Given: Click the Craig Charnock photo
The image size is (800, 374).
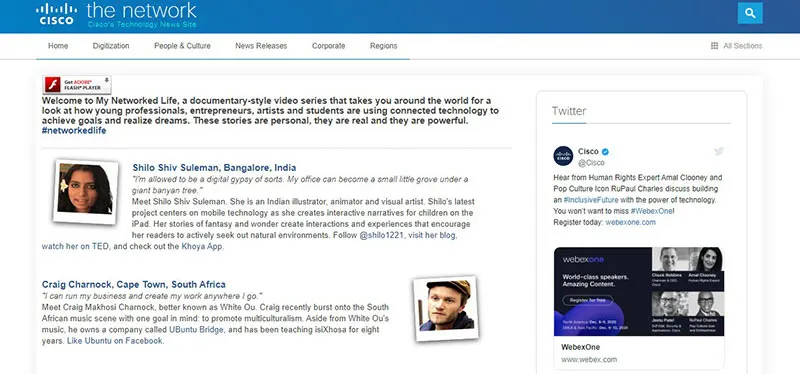Looking at the screenshot, I should 446,308.
